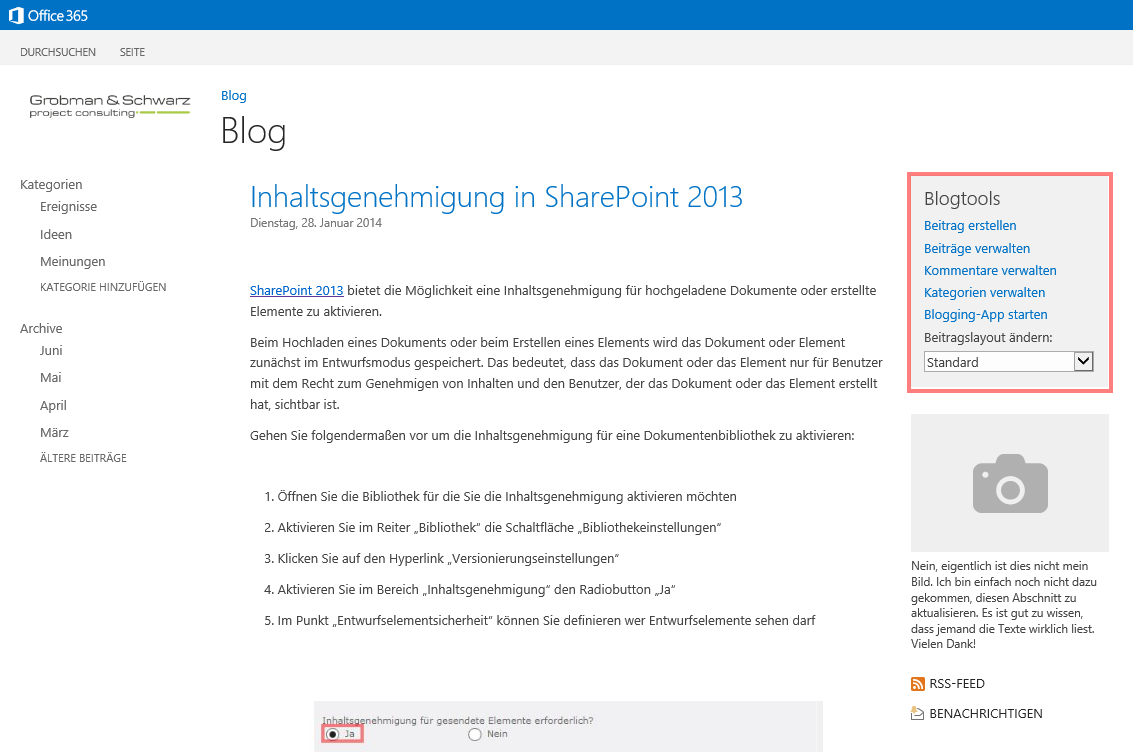Viewport: 1133px width, 752px height.
Task: Click the Beitragslayout ändern label
Action: [x=988, y=337]
